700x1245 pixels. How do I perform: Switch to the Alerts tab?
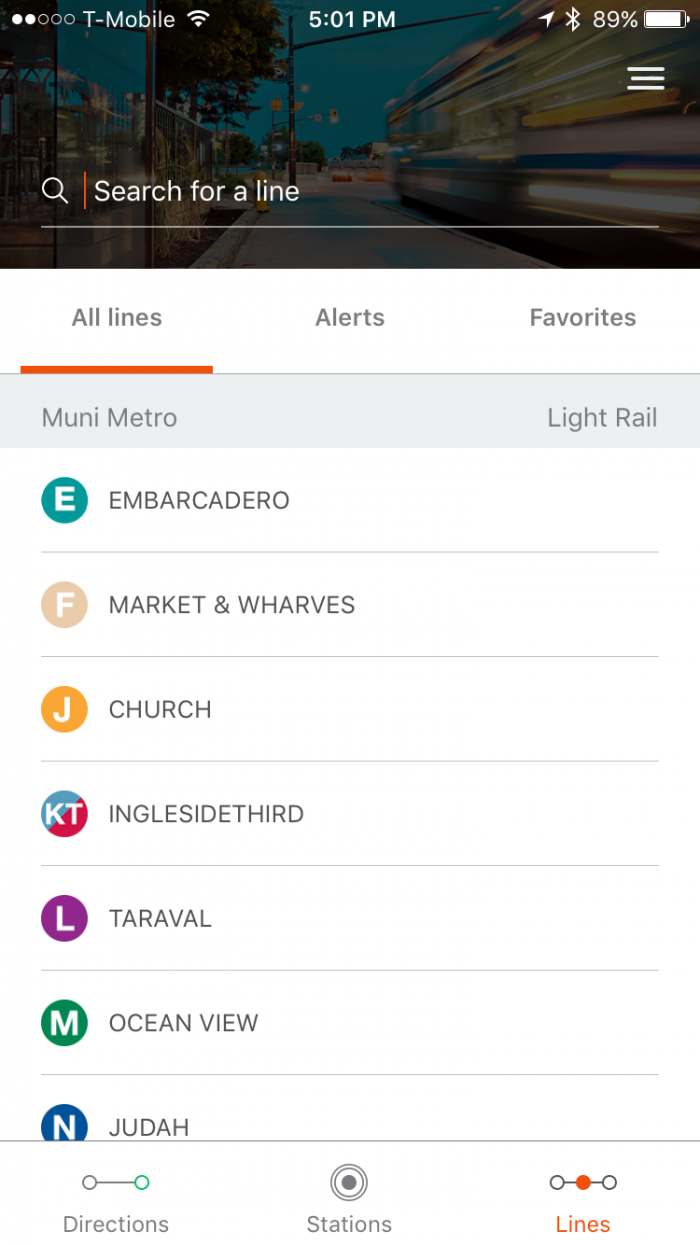pyautogui.click(x=349, y=317)
